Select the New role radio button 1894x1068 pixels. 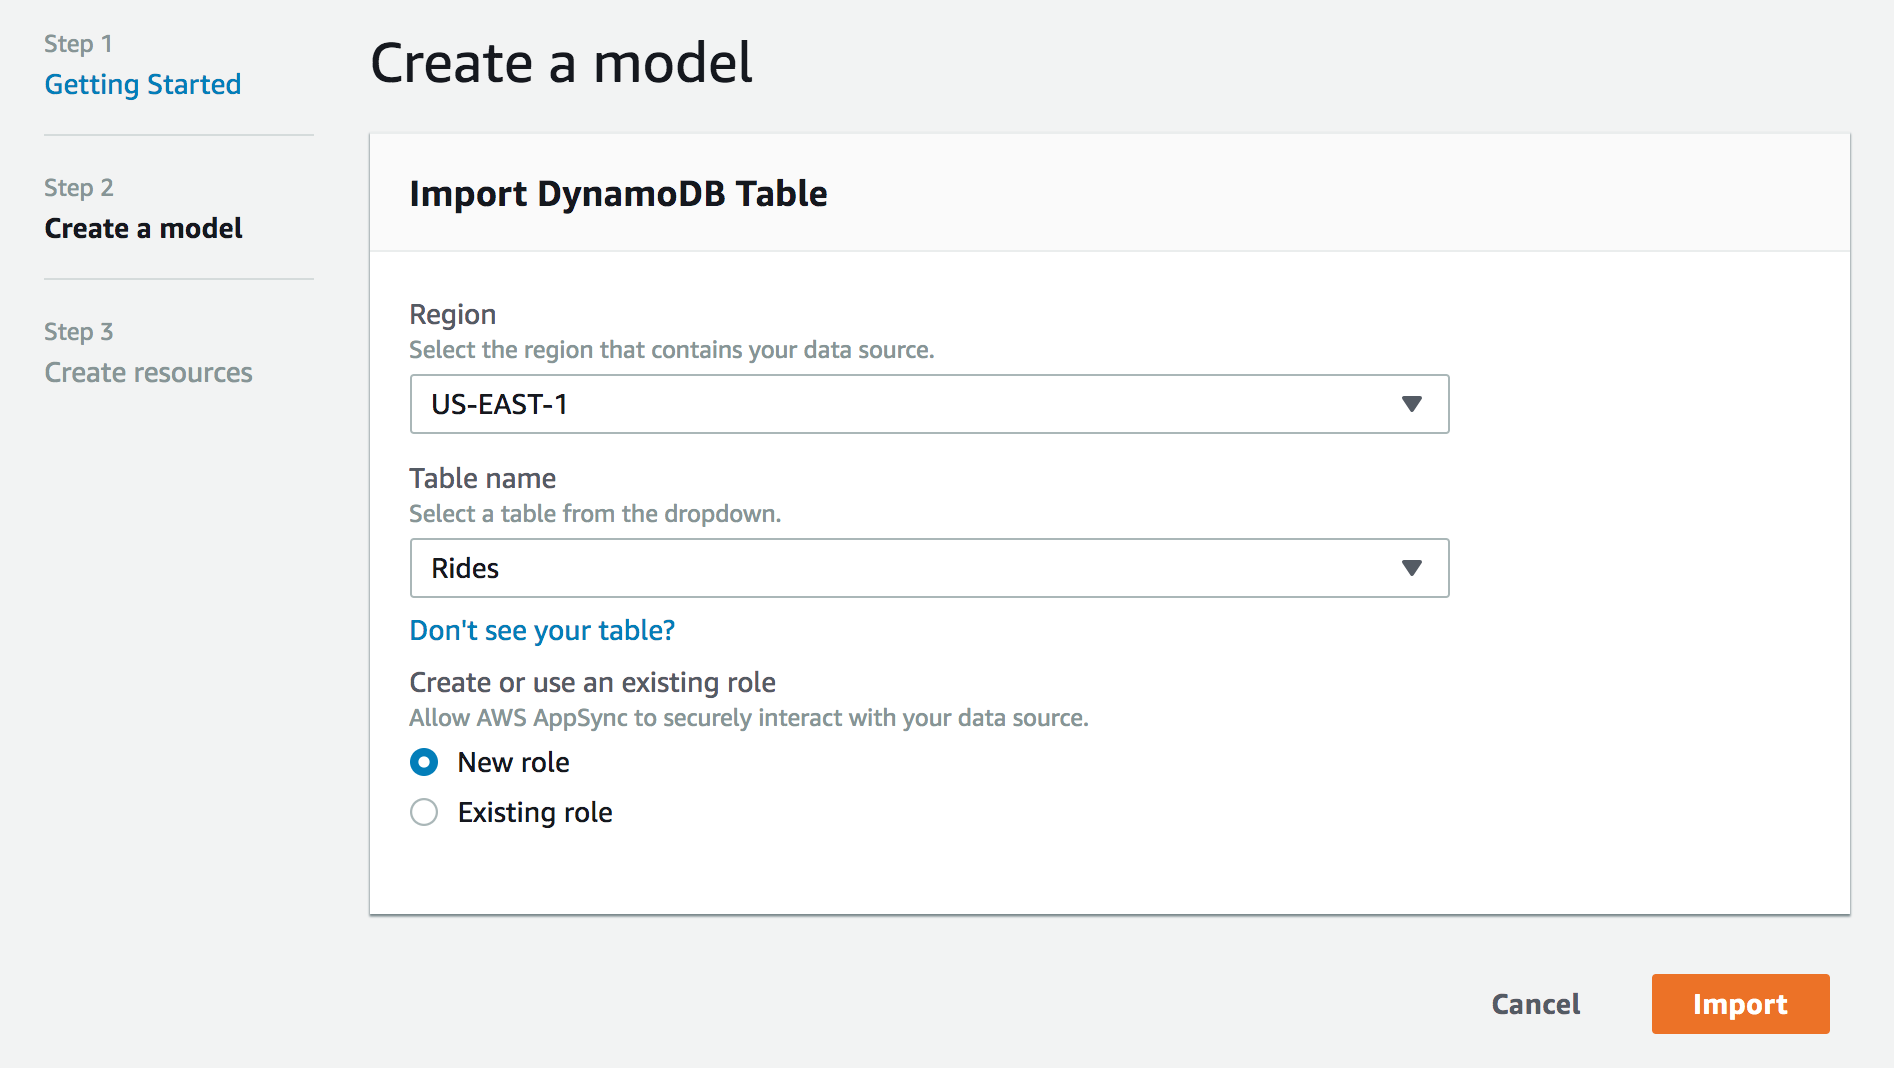click(424, 762)
